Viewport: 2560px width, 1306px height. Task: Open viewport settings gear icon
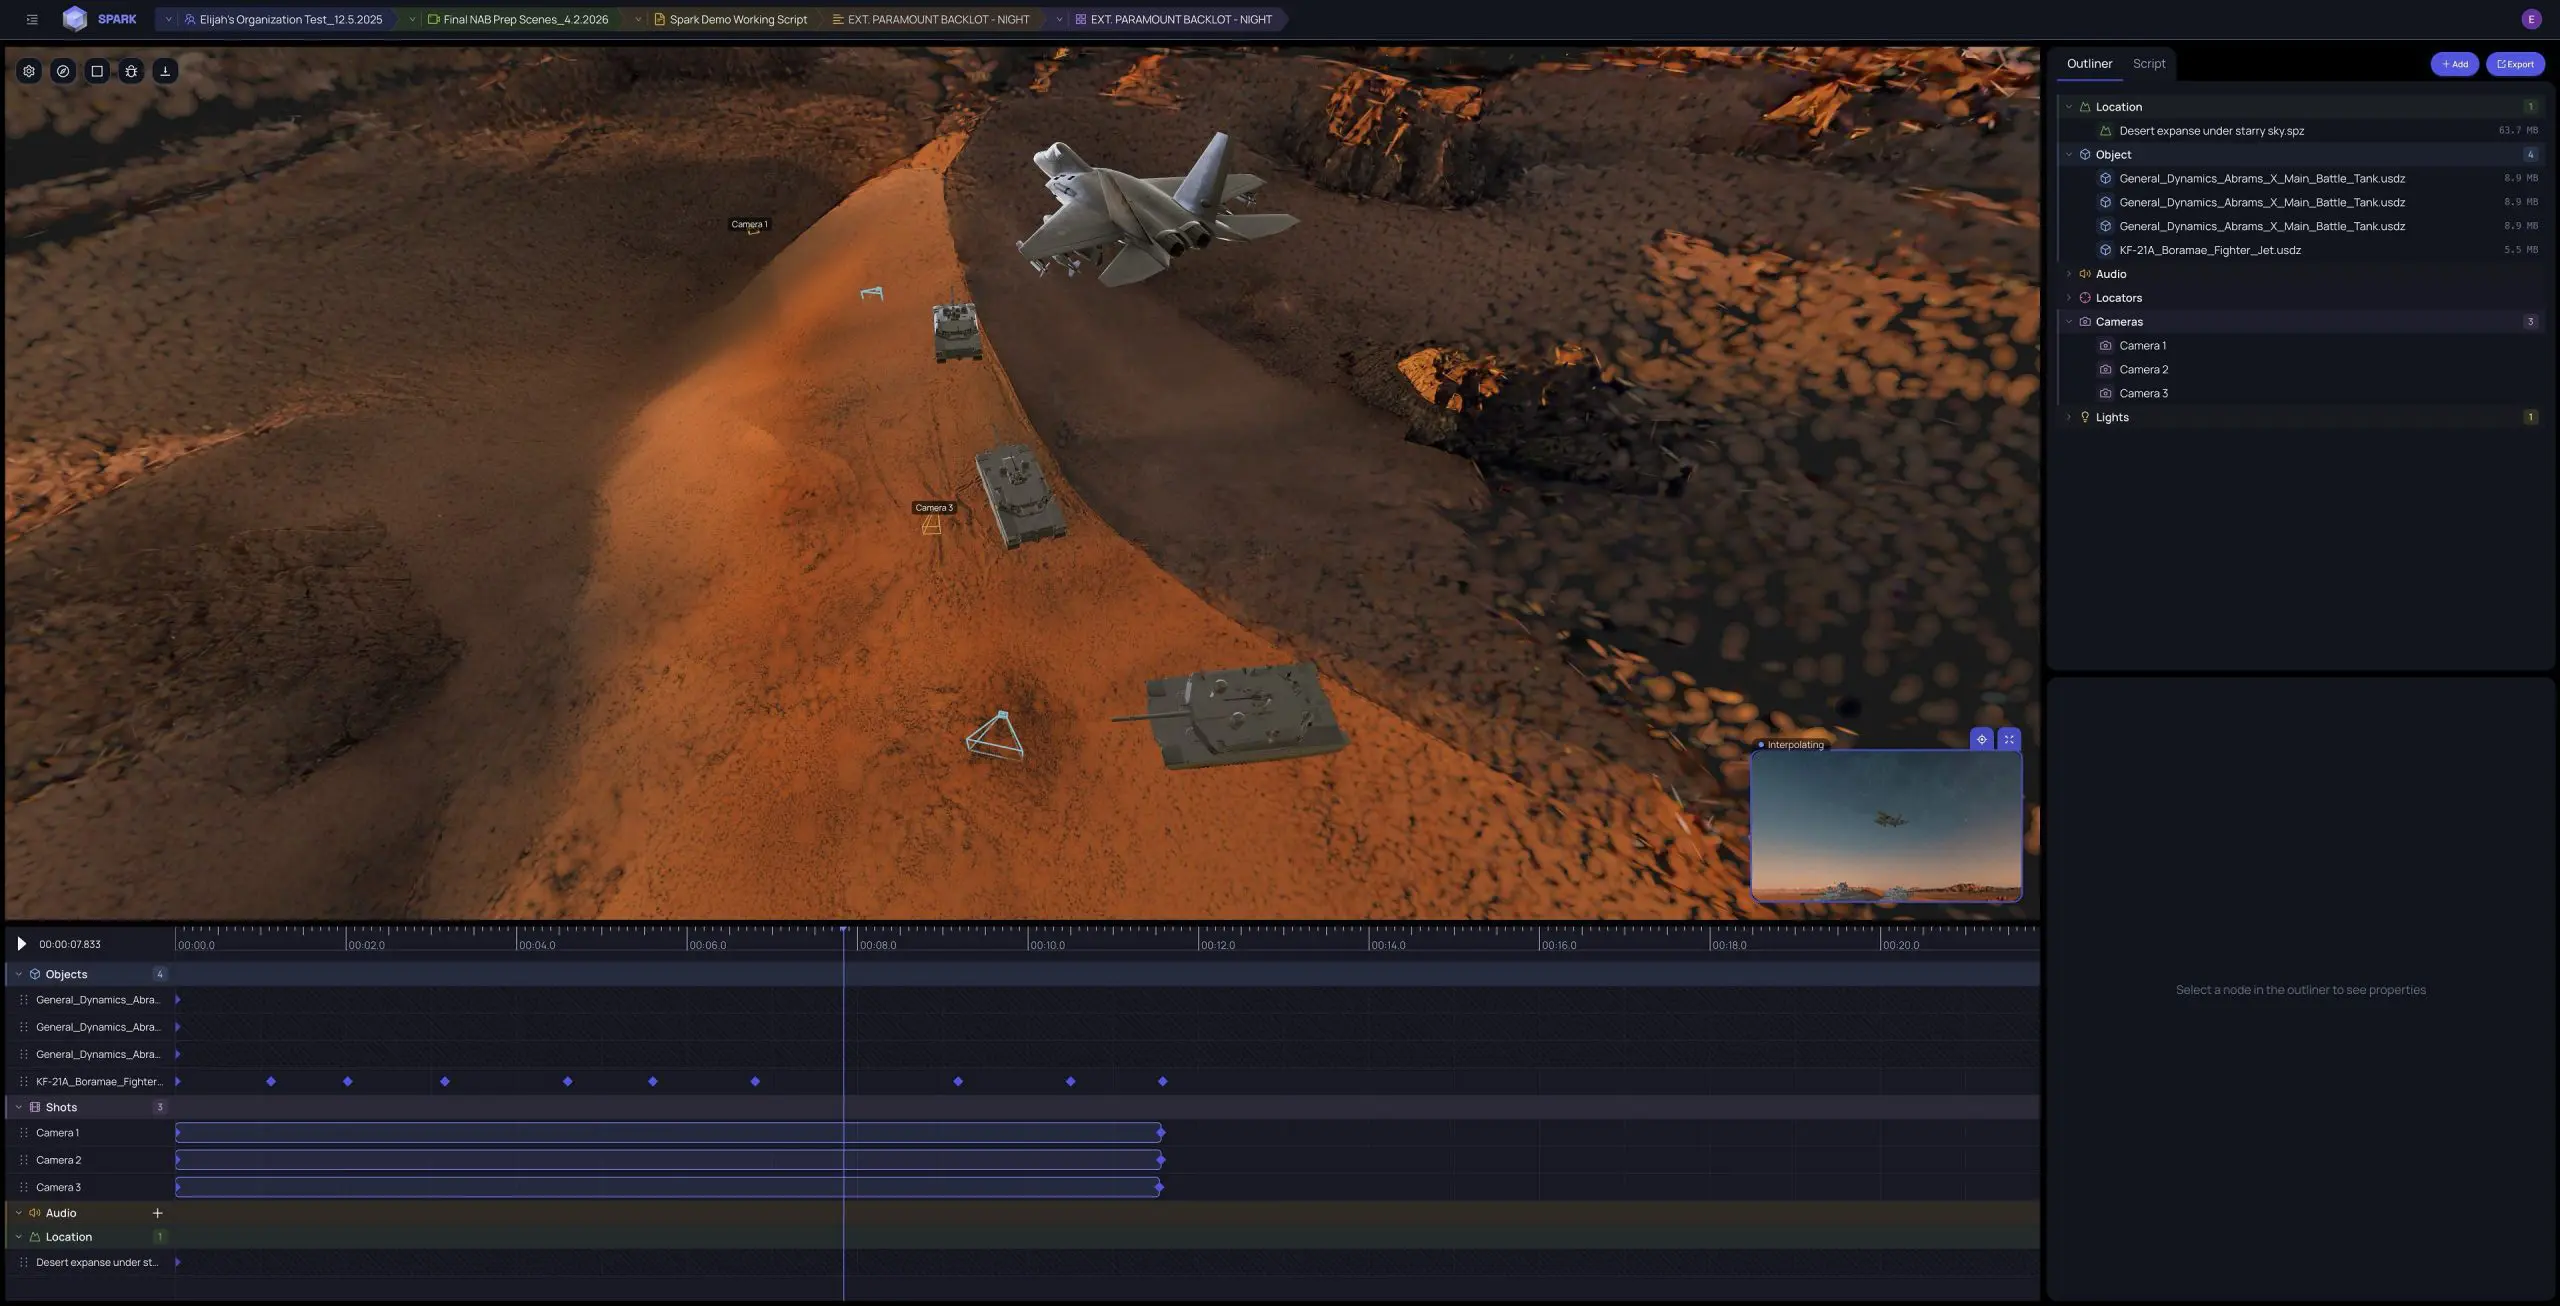[29, 71]
